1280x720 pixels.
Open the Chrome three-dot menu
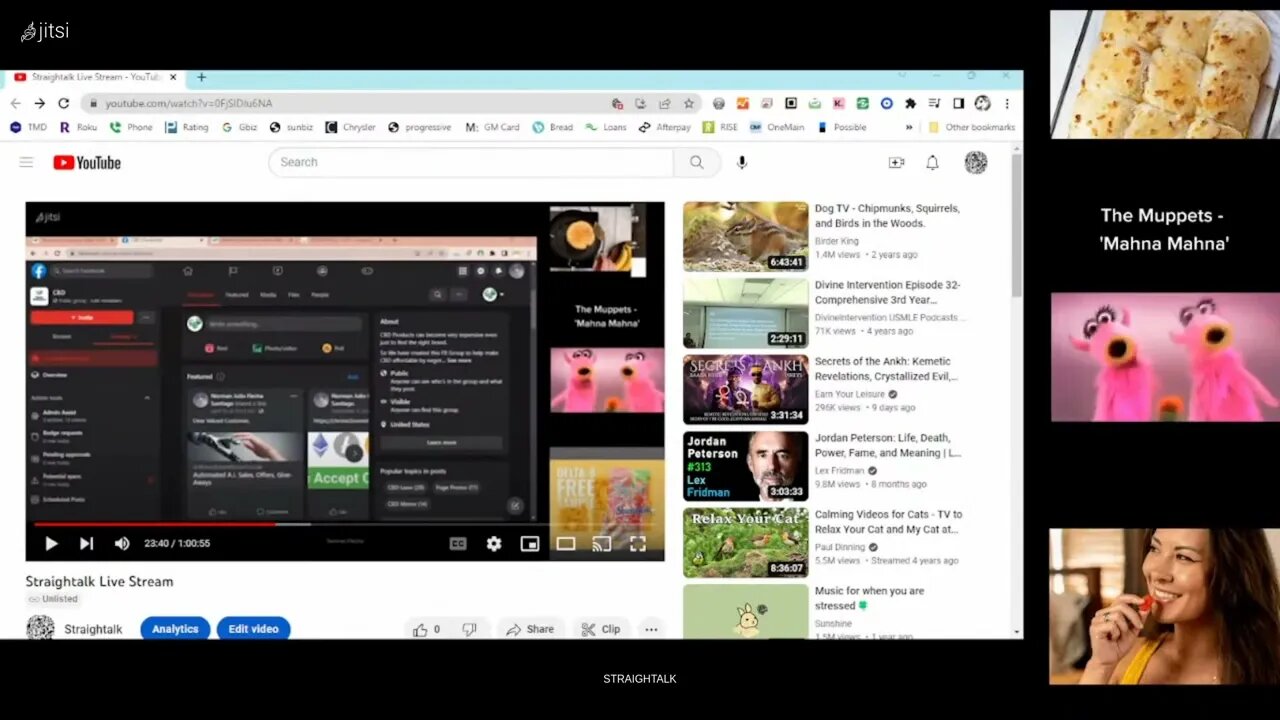tap(1007, 103)
